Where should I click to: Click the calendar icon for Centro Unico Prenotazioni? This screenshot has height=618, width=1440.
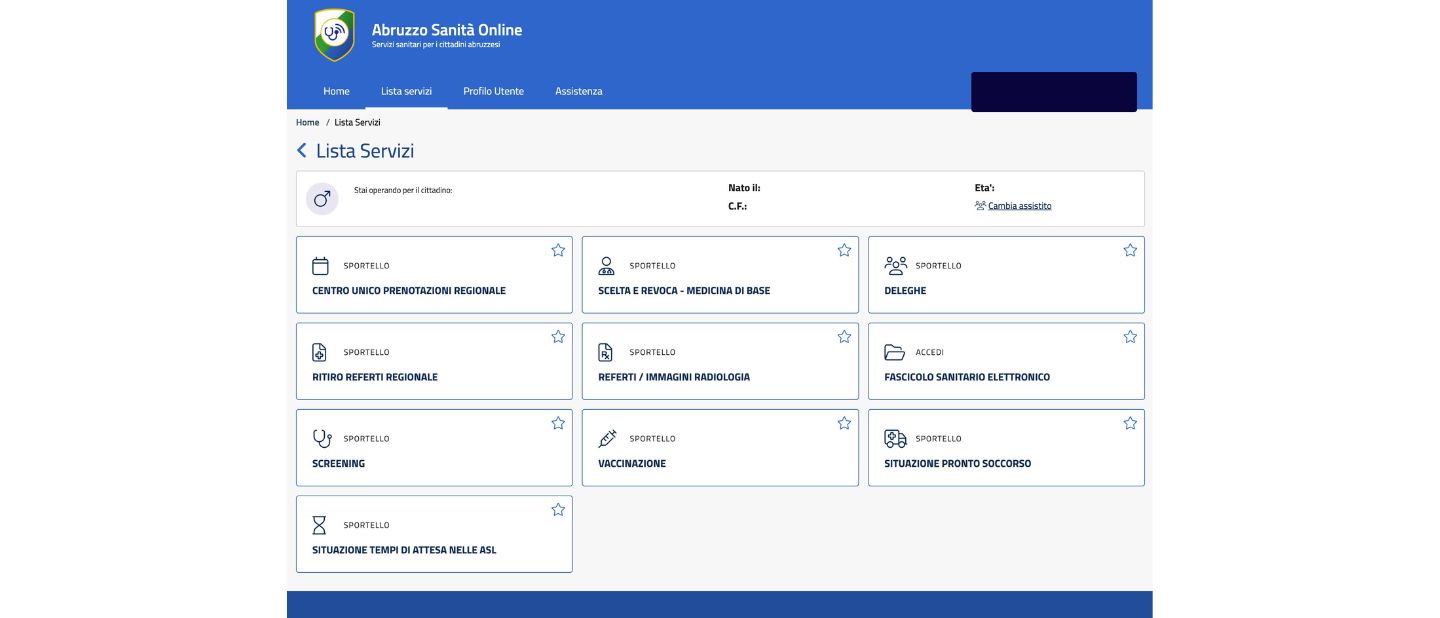(320, 266)
